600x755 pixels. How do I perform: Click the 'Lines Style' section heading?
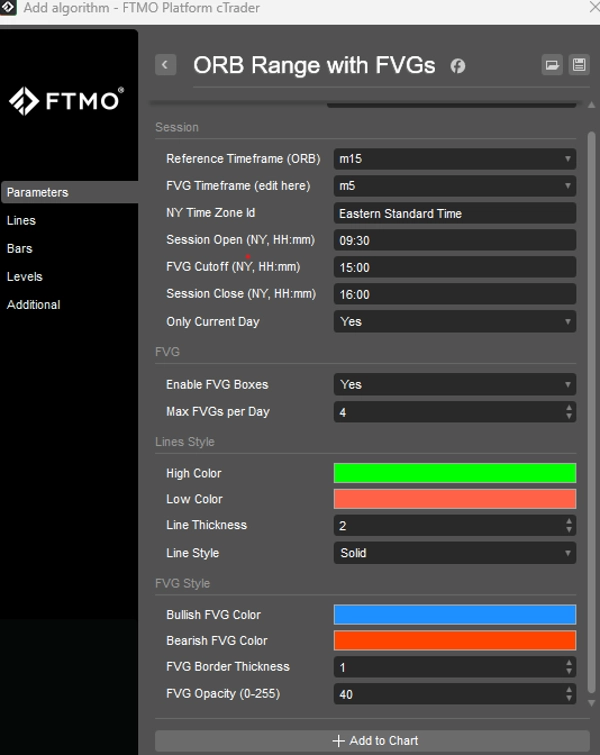185,442
